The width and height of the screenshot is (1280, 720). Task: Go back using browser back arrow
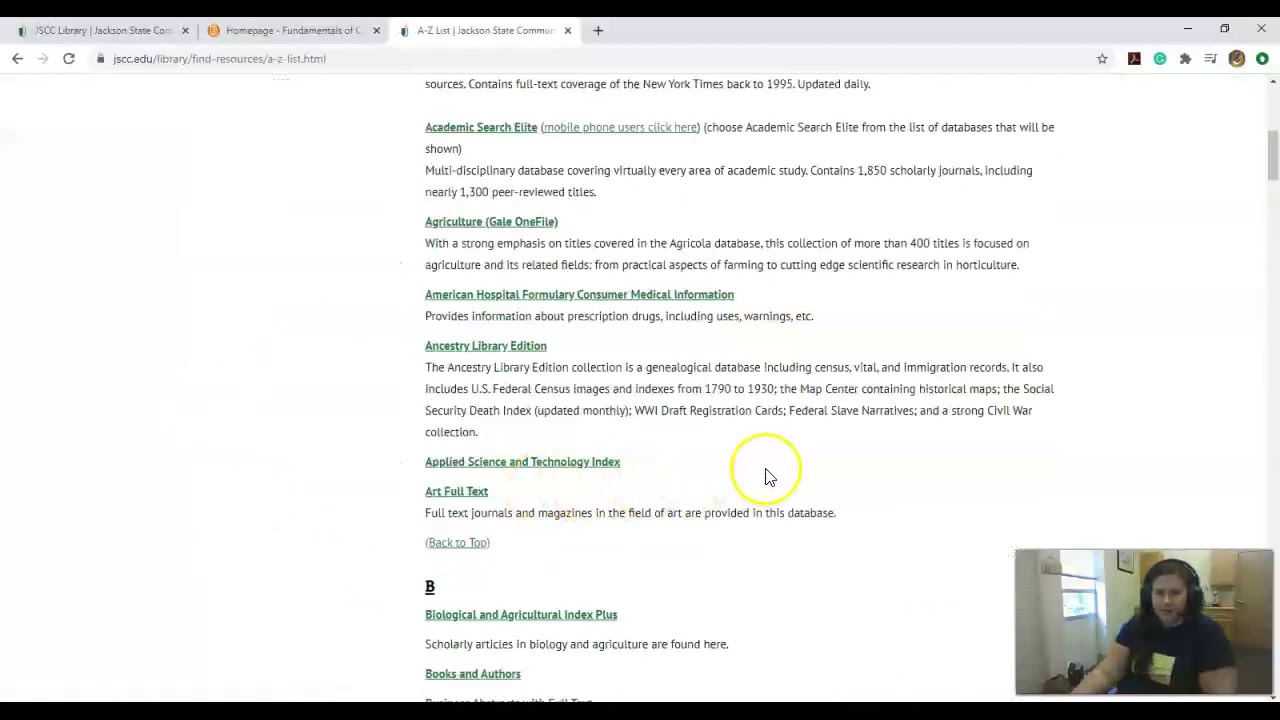17,59
